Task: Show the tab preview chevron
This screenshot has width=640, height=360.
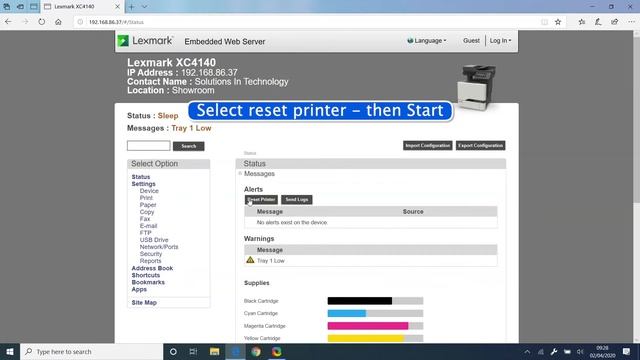Action: point(144,7)
